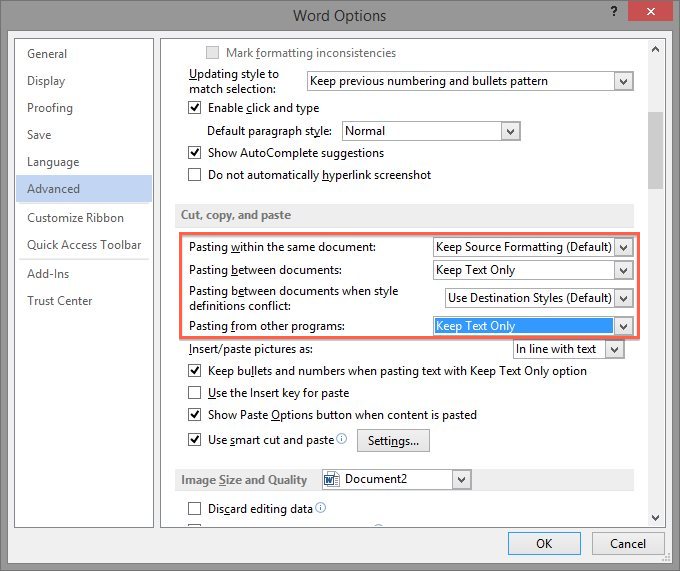
Task: Select Advanced category
Action: tap(84, 189)
